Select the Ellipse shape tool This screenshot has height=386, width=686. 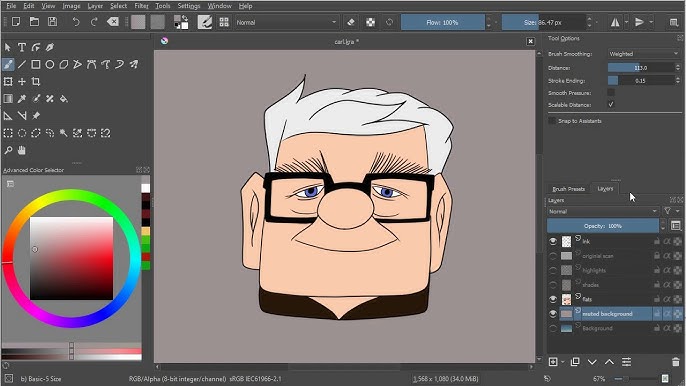[49, 65]
